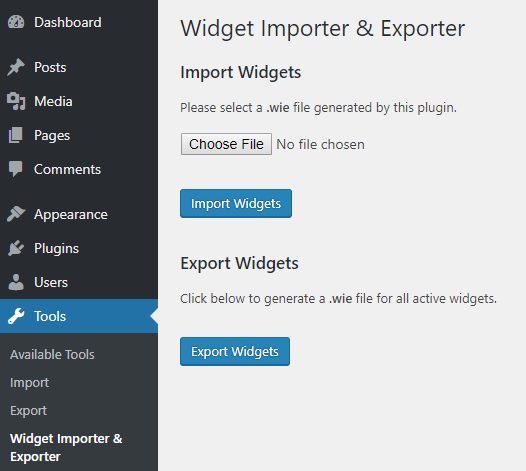Click the No file chosen text
This screenshot has width=526, height=471.
point(320,145)
